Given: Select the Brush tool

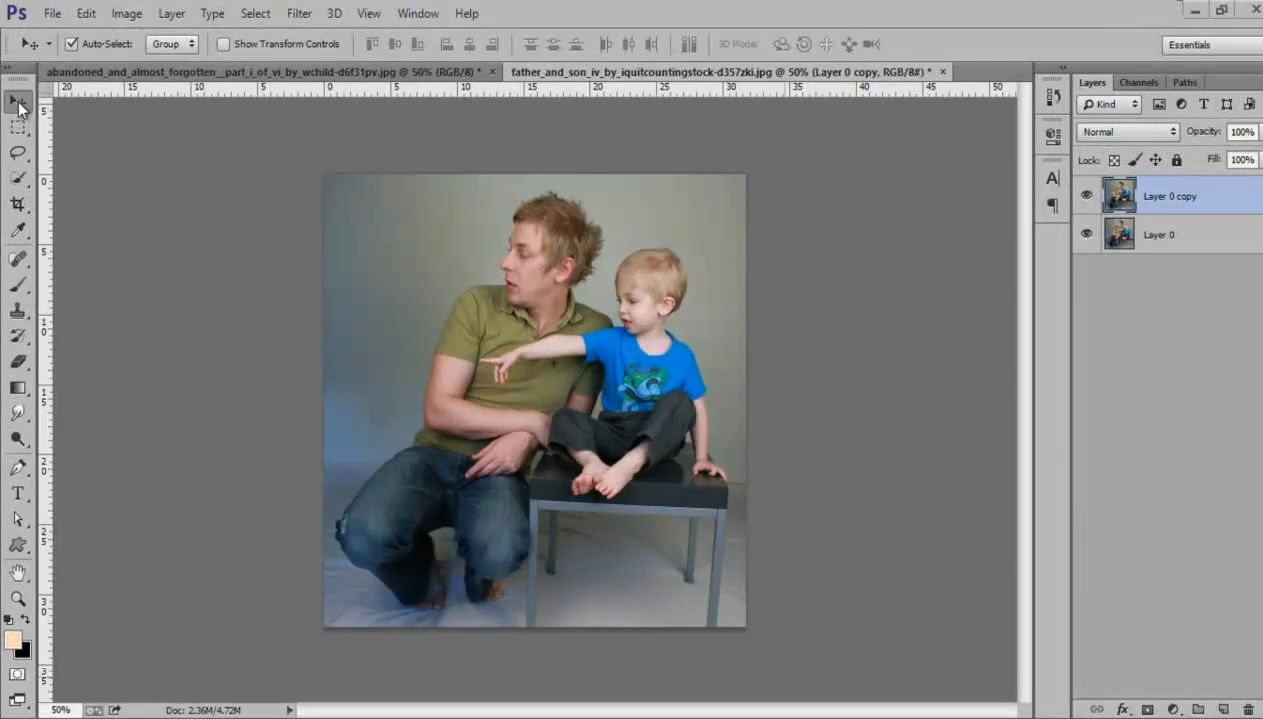Looking at the screenshot, I should (x=18, y=285).
